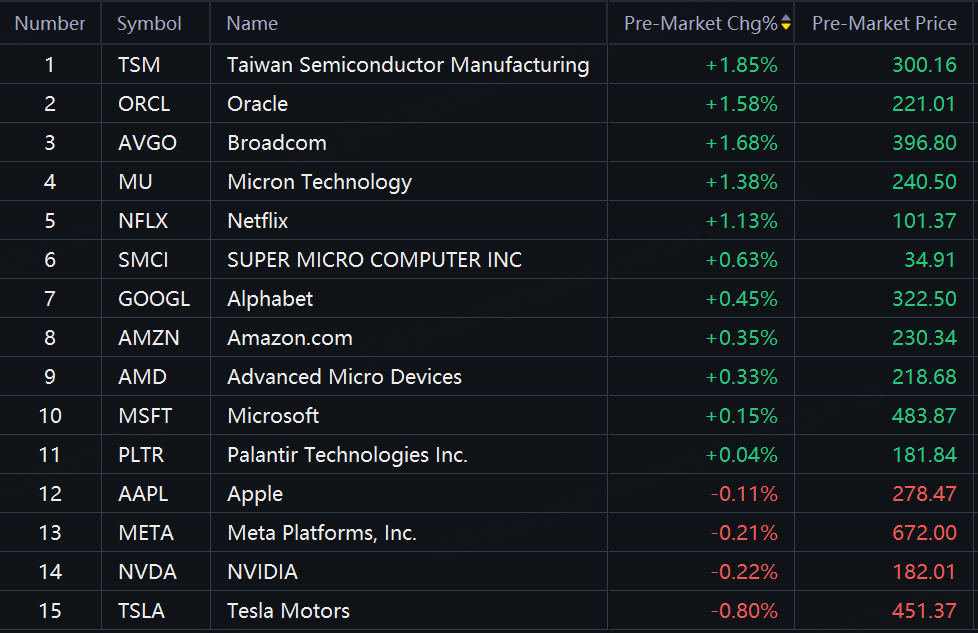Open the TSM ticker symbol
978x633 pixels.
139,65
